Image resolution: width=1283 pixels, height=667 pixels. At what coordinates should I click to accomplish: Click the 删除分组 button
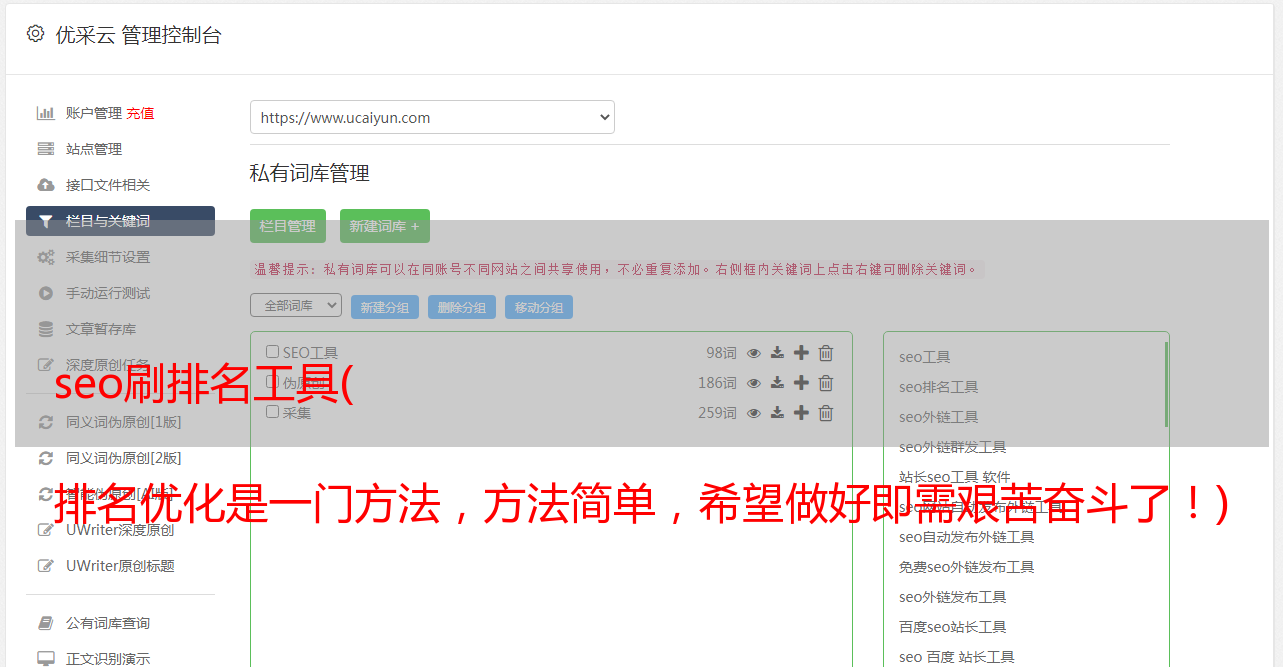462,307
